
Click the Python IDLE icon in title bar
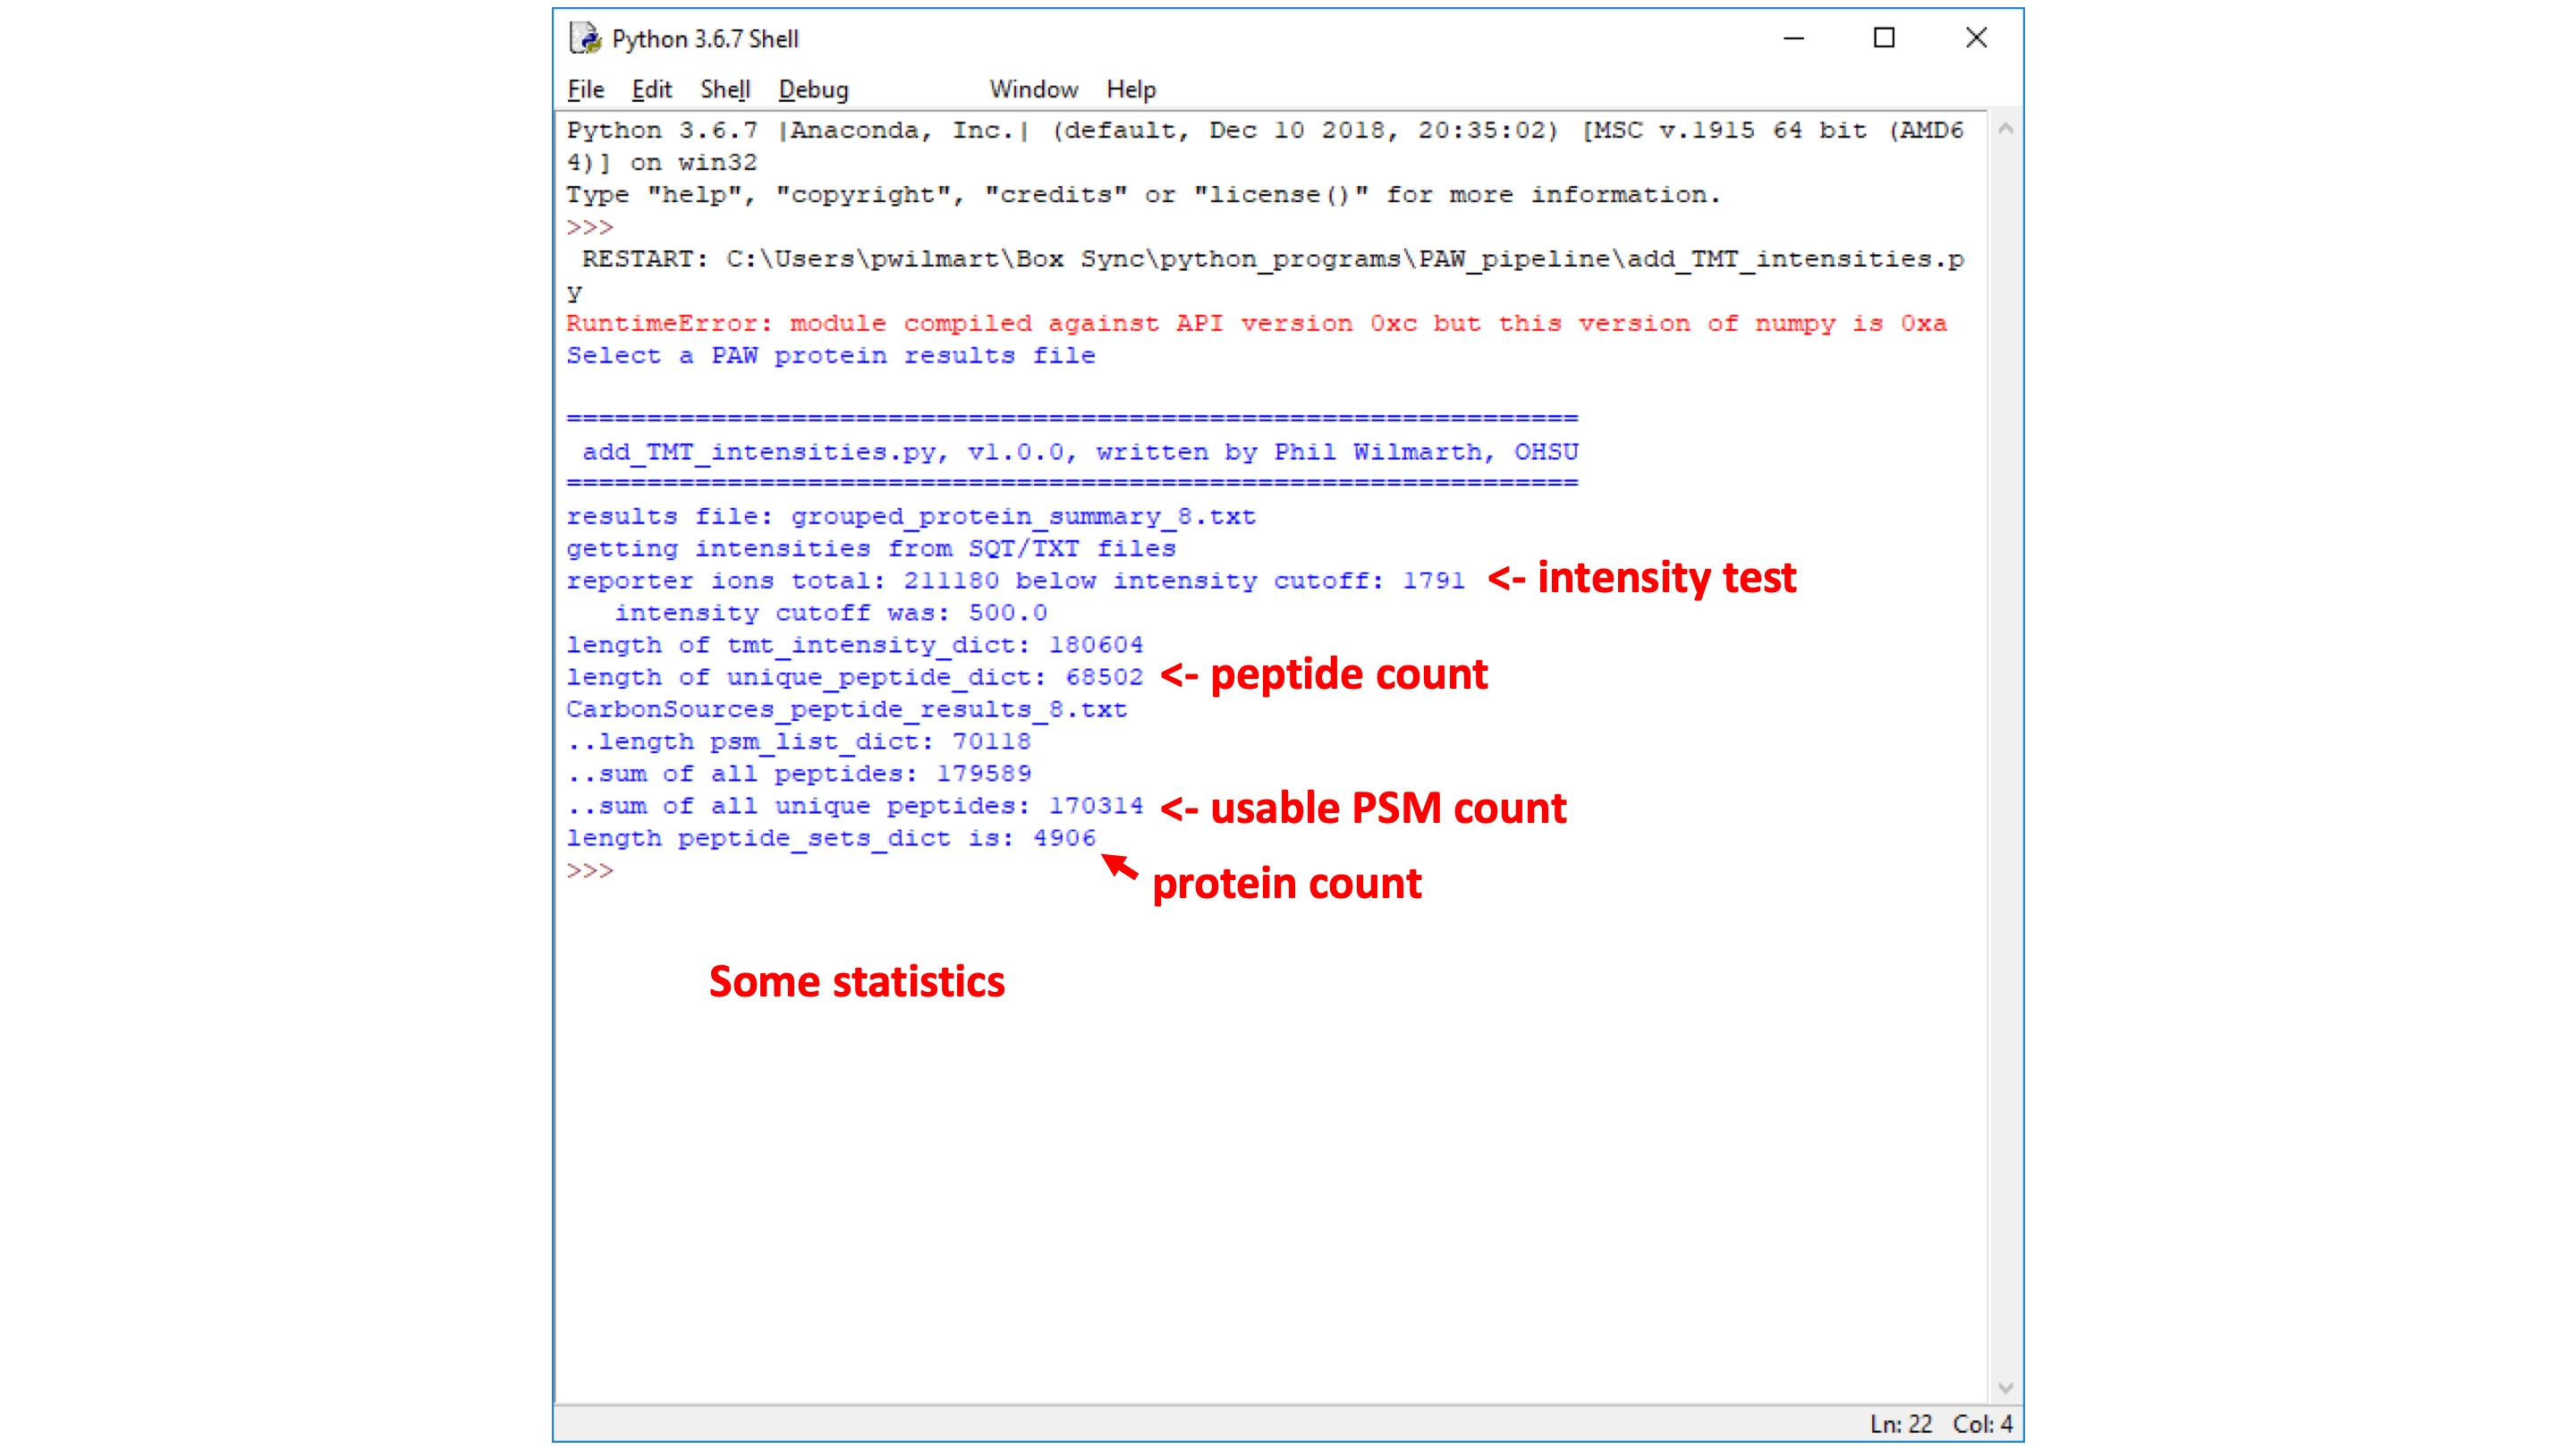coord(585,38)
